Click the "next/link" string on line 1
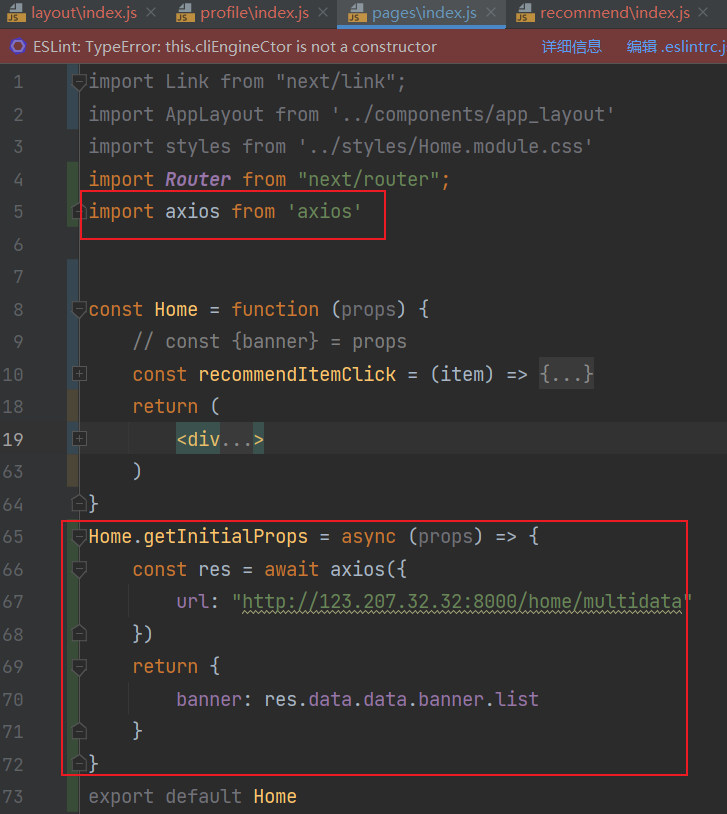The image size is (727, 814). coord(335,82)
